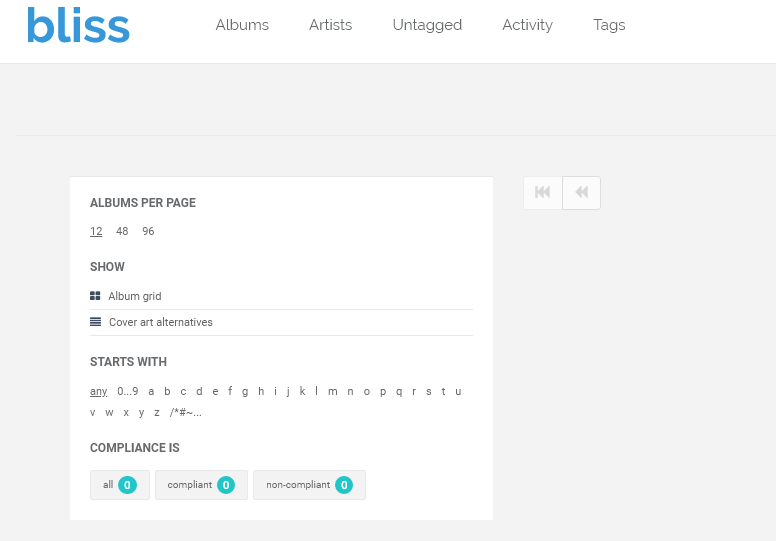Open the Artists page
This screenshot has width=776, height=541.
click(x=330, y=25)
